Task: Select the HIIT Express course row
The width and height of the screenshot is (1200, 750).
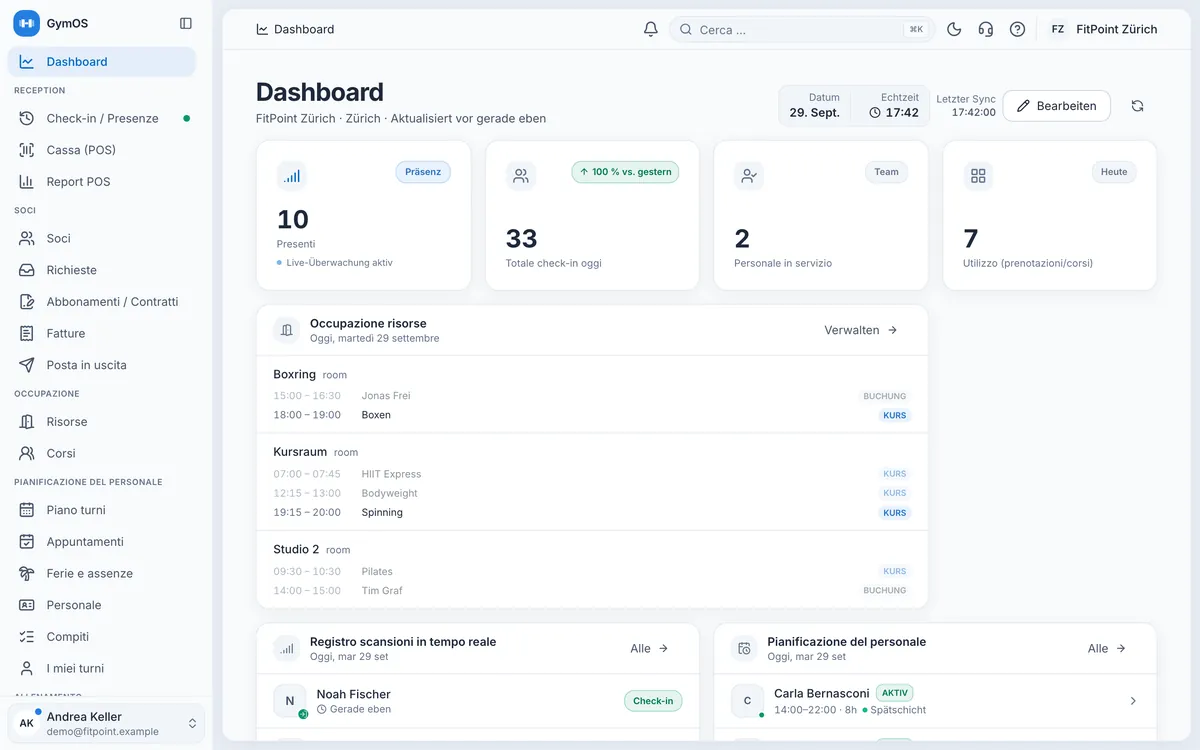Action: pyautogui.click(x=592, y=474)
